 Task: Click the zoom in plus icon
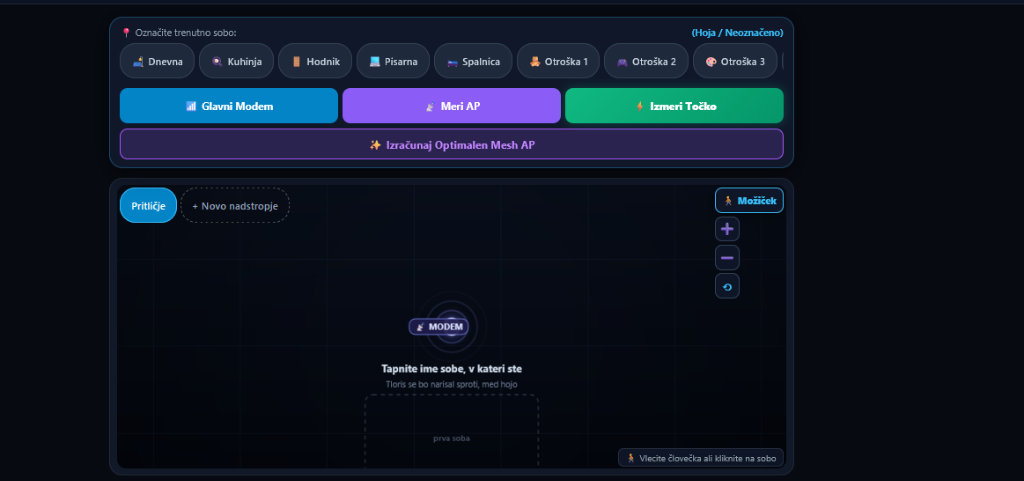(727, 229)
